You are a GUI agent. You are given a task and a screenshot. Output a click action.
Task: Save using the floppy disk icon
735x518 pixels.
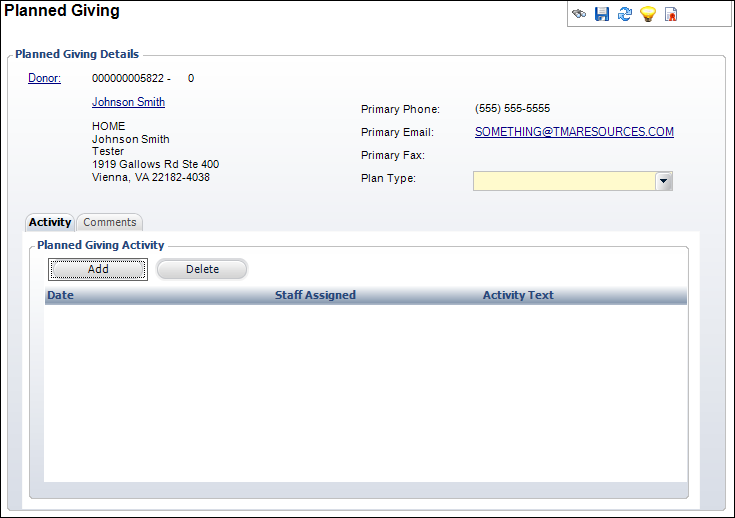click(x=602, y=14)
